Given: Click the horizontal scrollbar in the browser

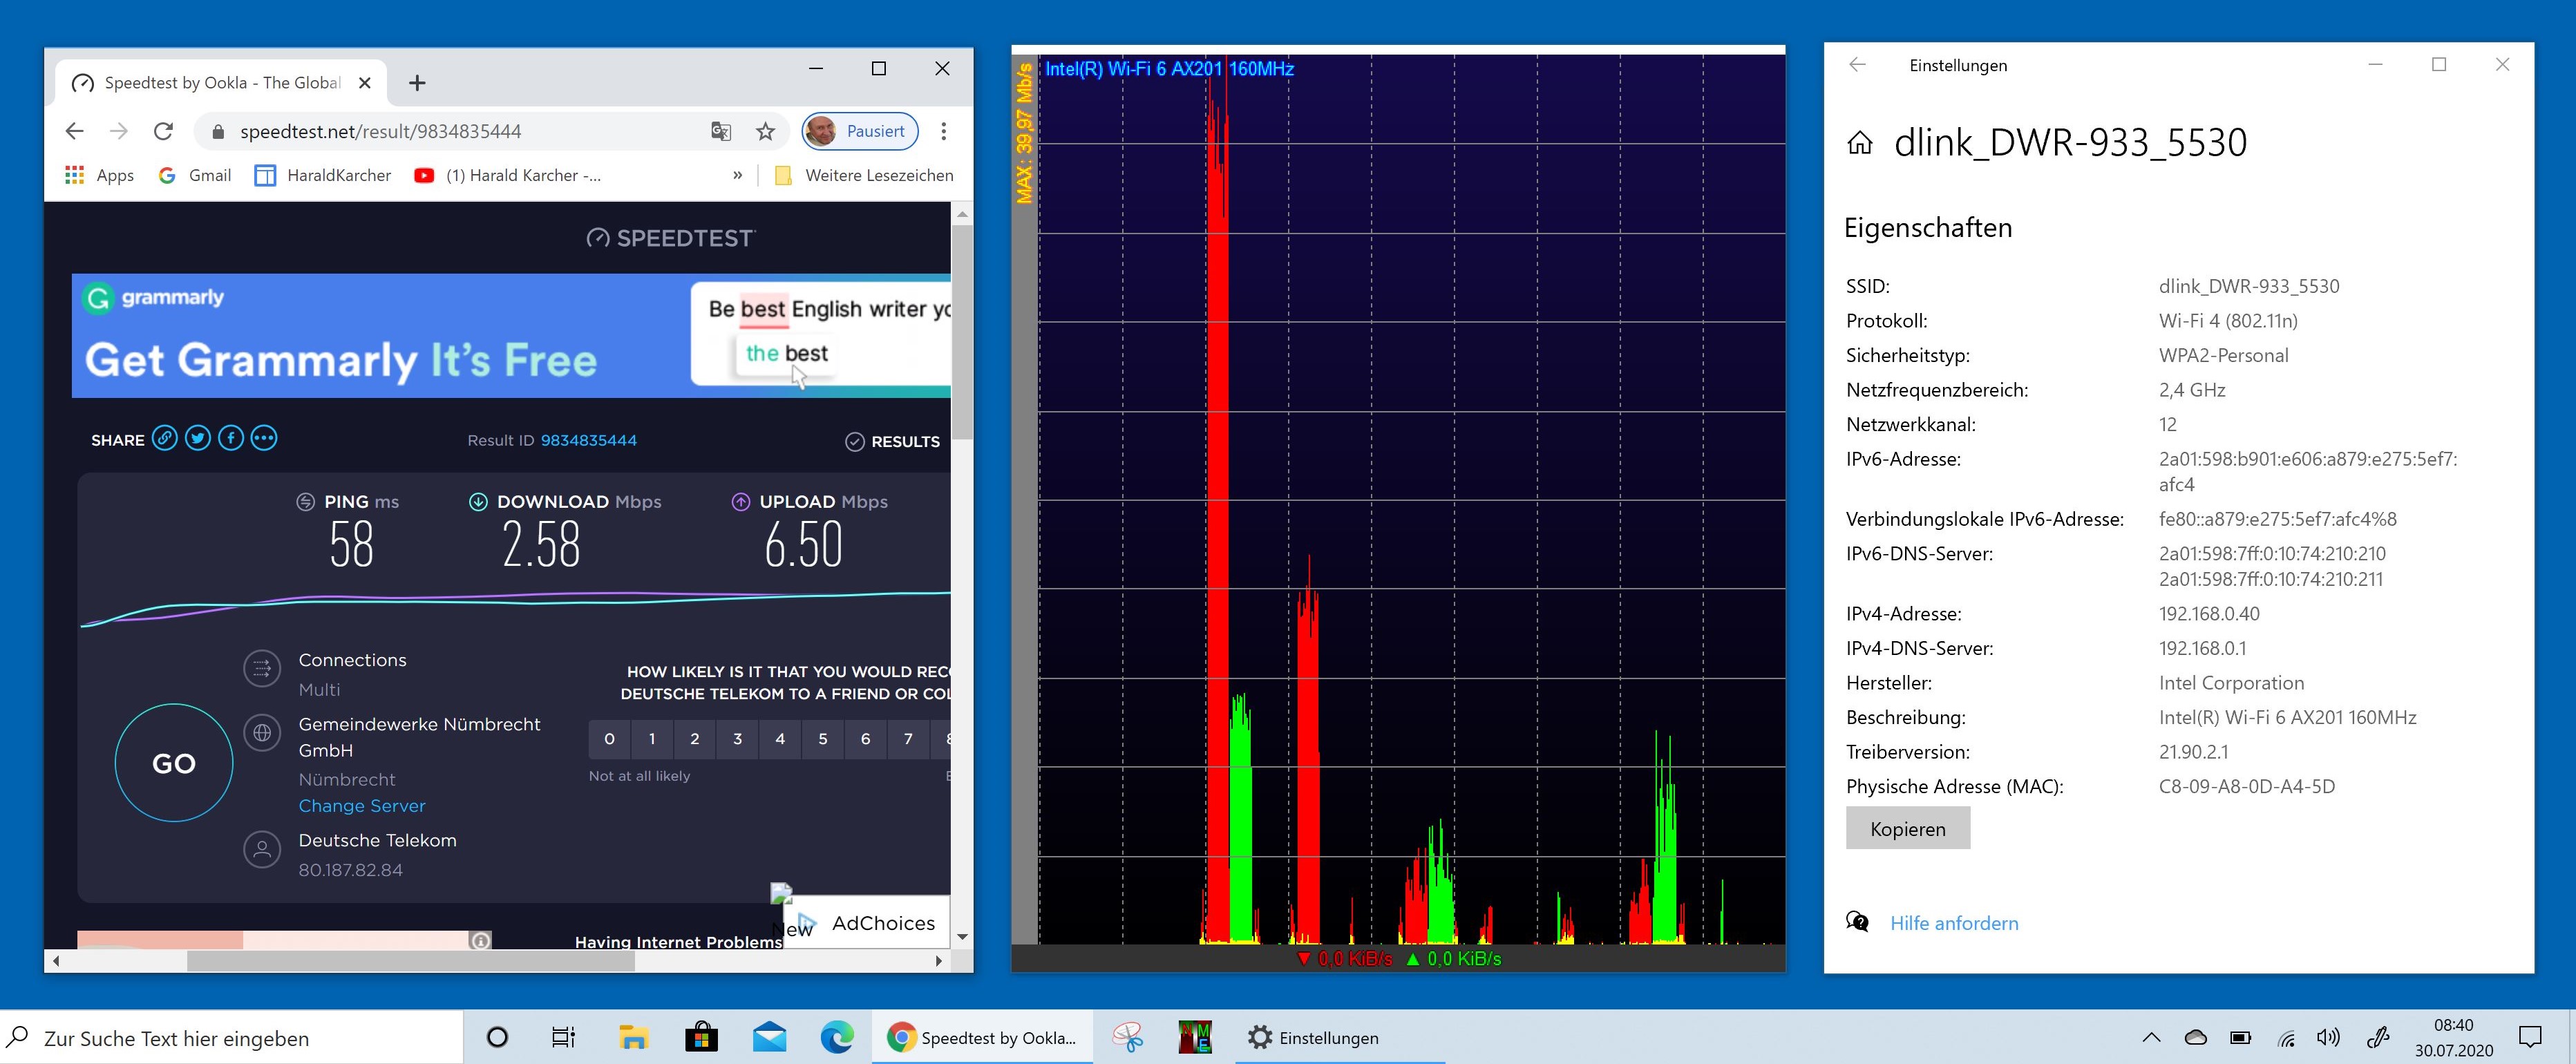Looking at the screenshot, I should pyautogui.click(x=410, y=961).
